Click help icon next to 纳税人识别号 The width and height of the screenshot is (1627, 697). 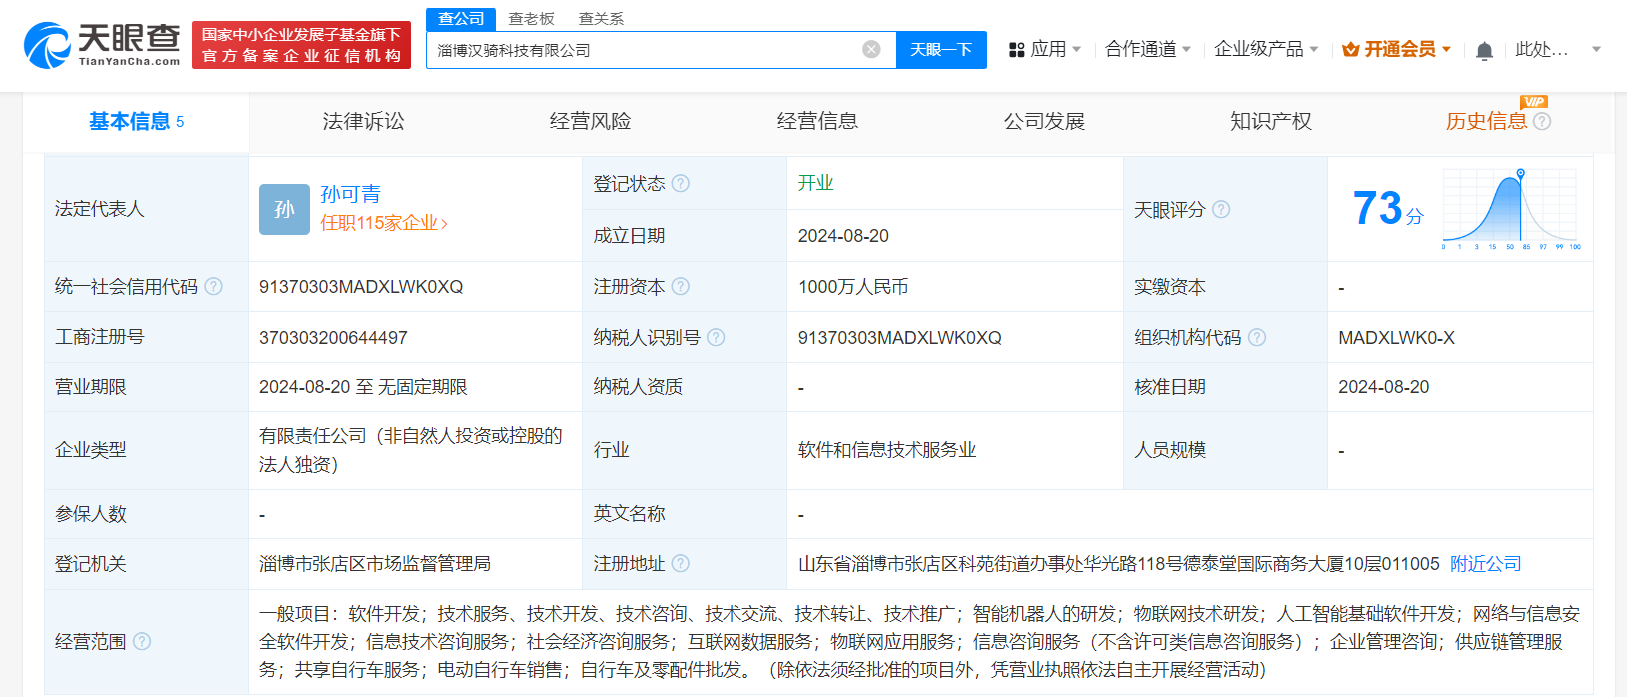point(716,338)
